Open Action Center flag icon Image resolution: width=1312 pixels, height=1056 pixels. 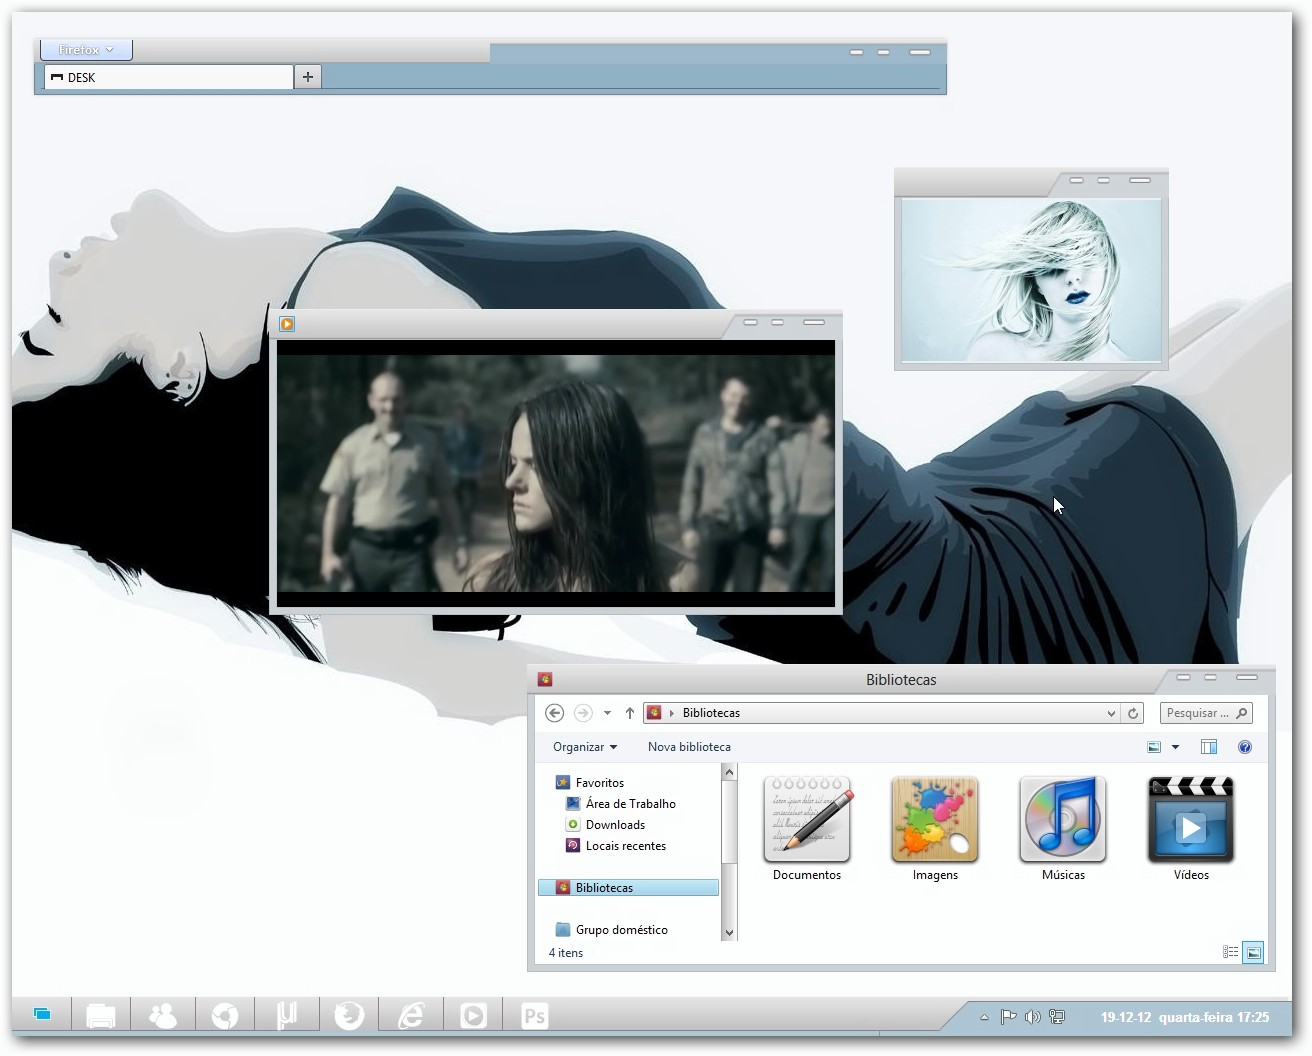(x=1008, y=1017)
